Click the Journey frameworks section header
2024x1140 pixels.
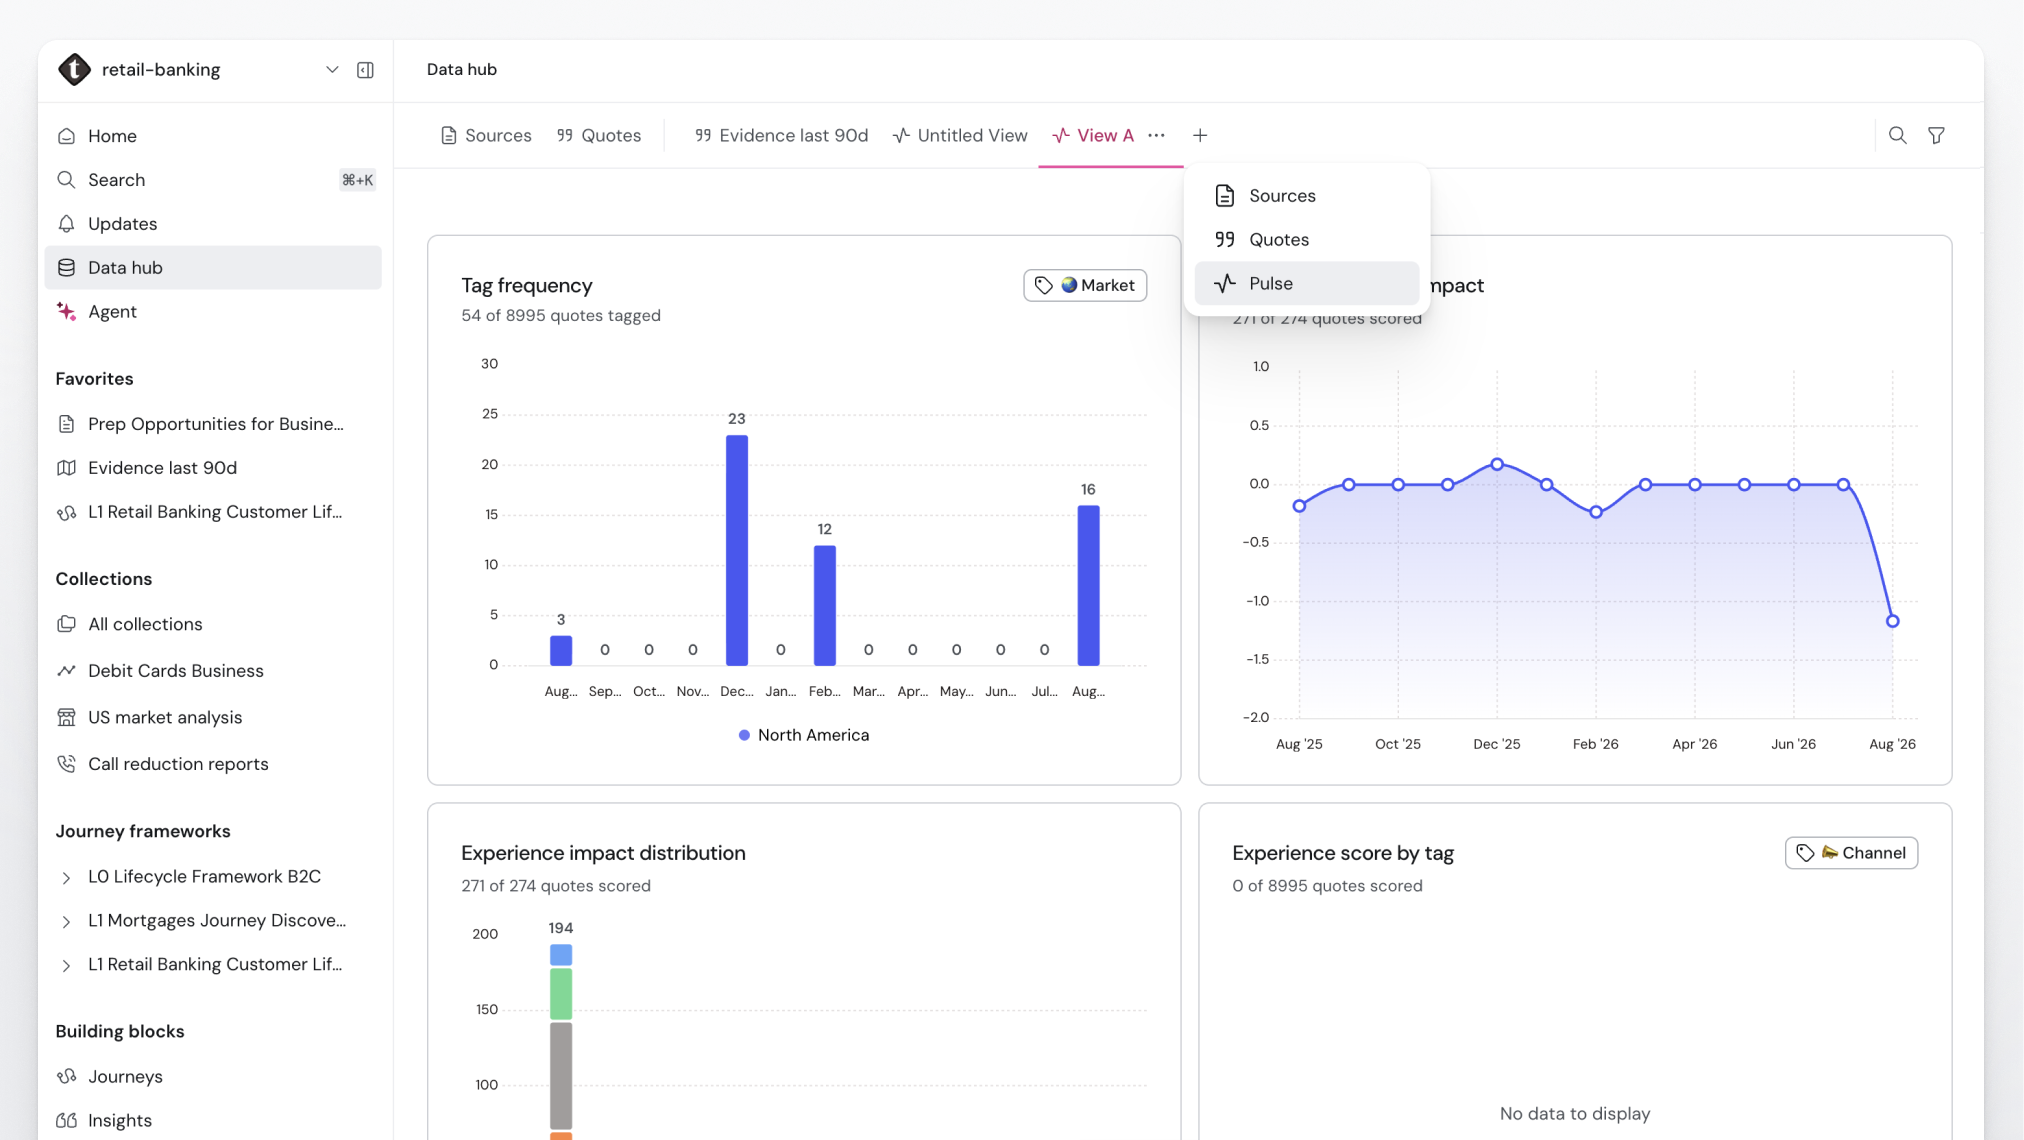[143, 832]
